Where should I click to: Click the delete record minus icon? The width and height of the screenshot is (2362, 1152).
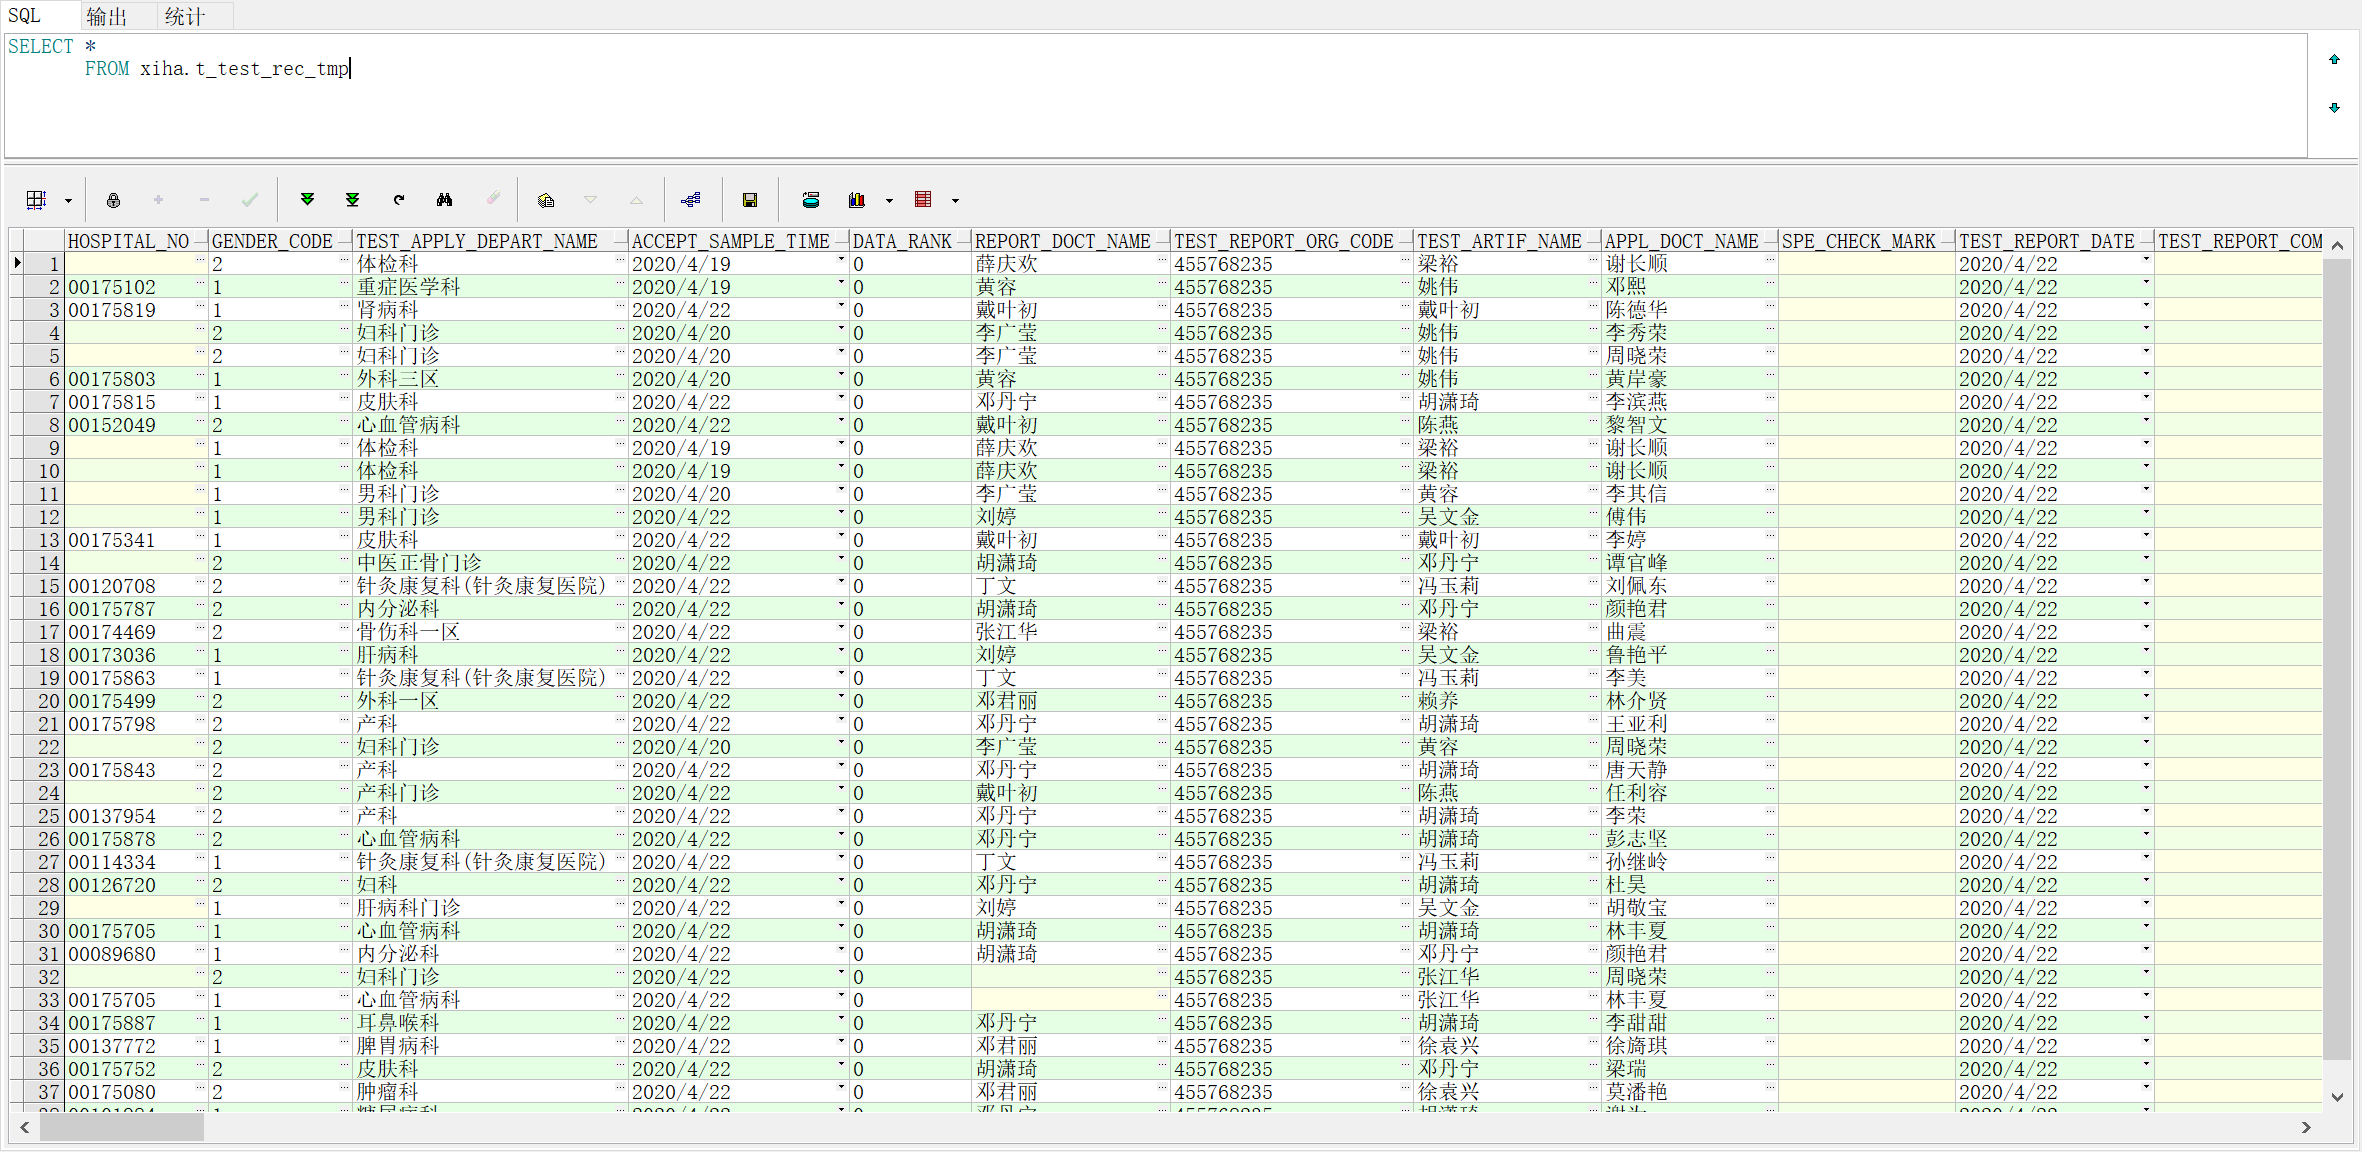204,200
